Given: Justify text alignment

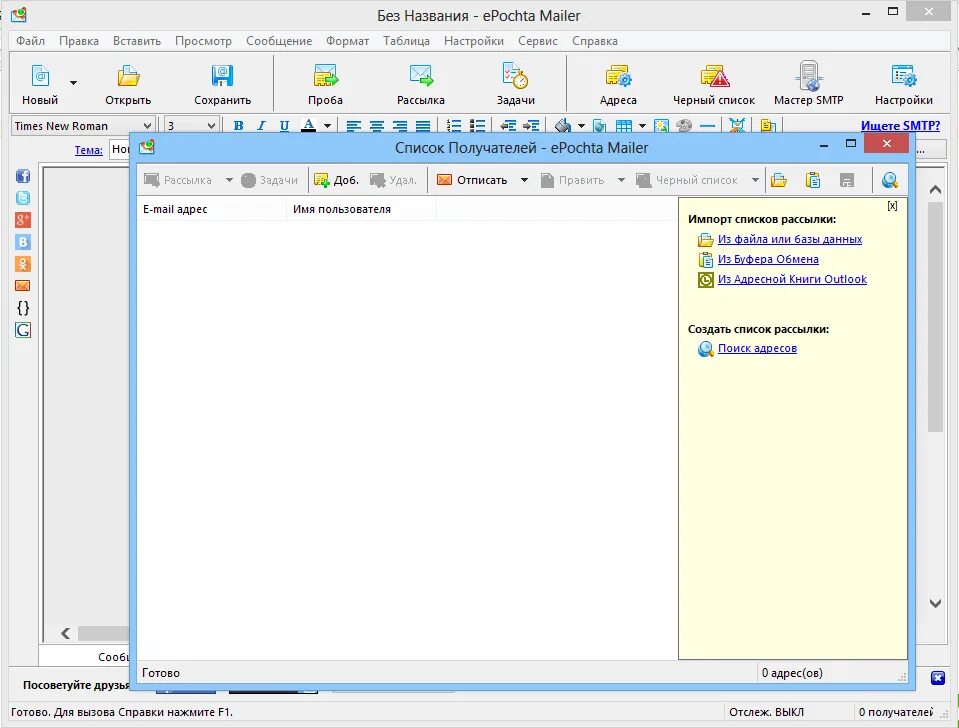Looking at the screenshot, I should pyautogui.click(x=423, y=126).
